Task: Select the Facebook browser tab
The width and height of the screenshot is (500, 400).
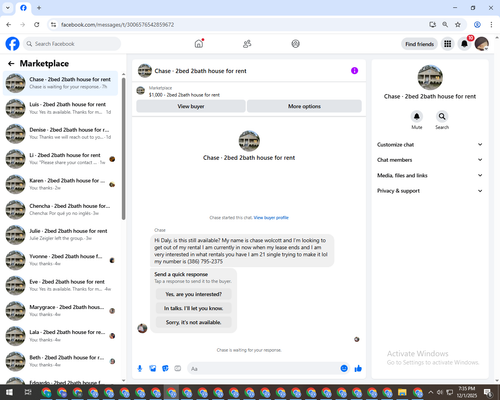Action: coord(23,8)
